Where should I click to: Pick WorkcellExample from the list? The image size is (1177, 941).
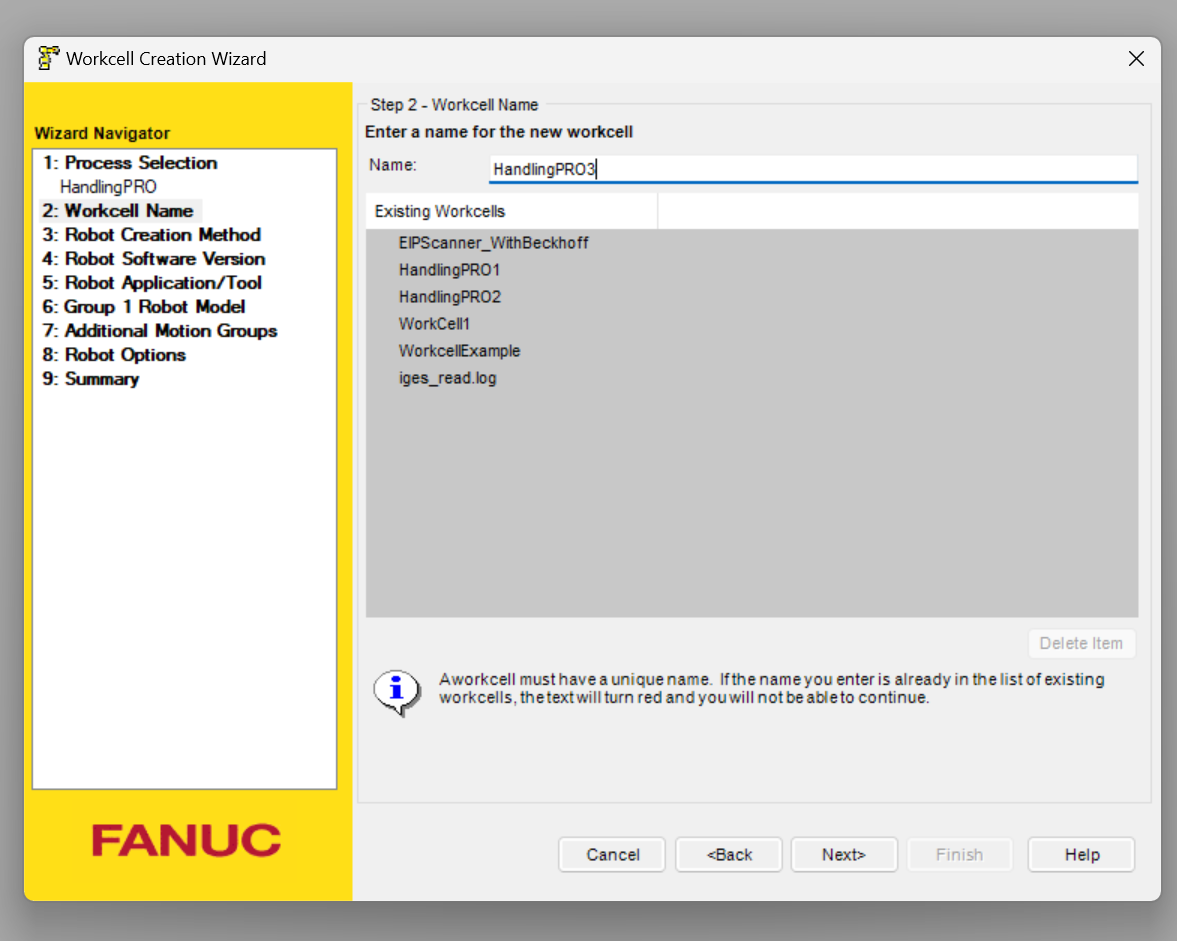pyautogui.click(x=459, y=351)
